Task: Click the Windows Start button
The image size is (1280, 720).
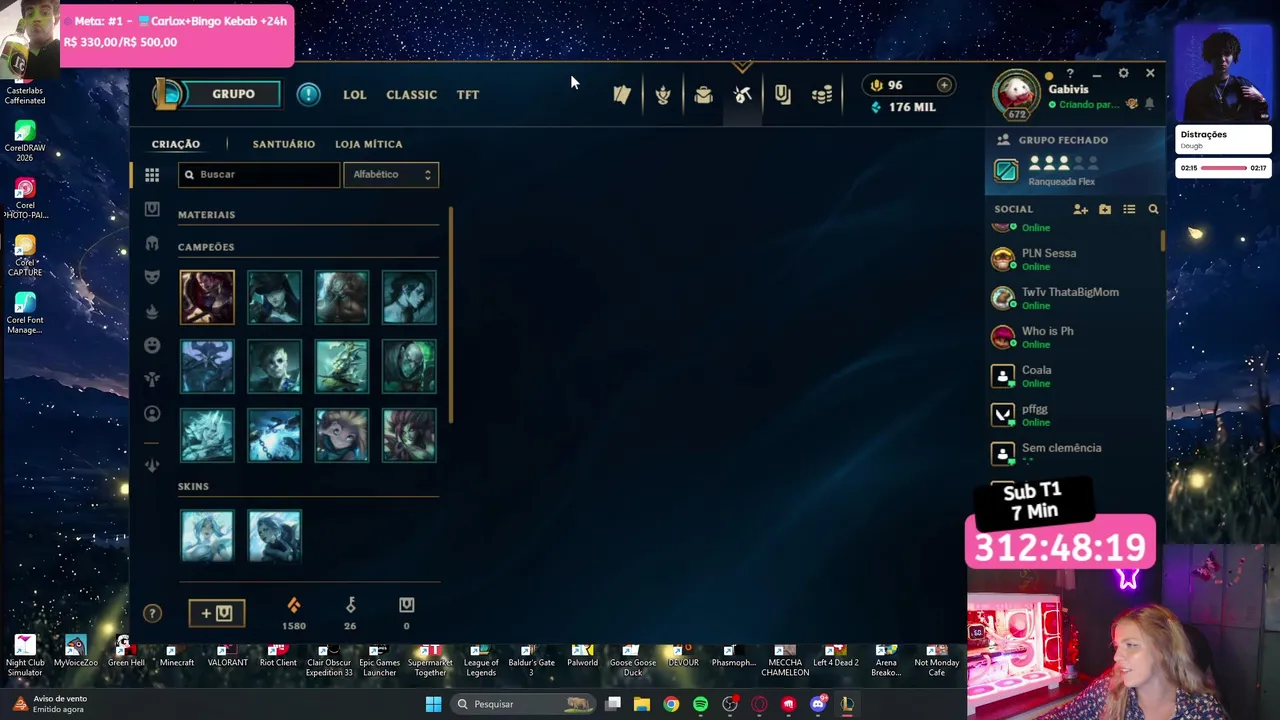Action: point(433,704)
